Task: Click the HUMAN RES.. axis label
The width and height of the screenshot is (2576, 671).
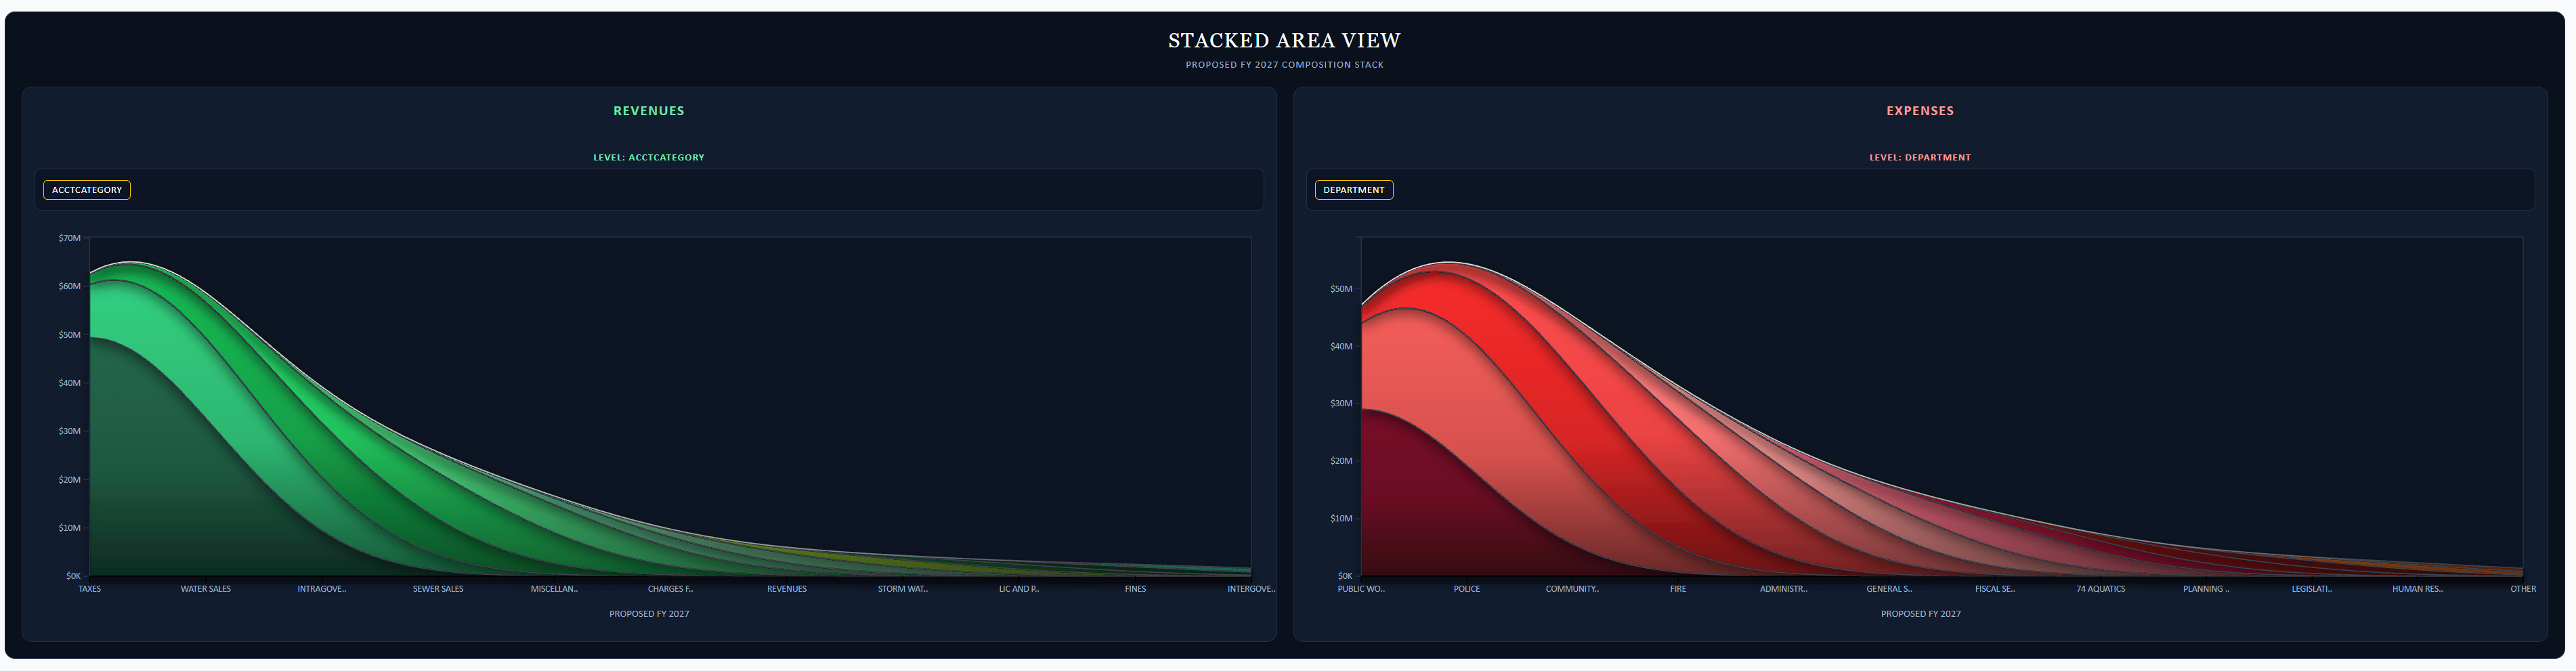Action: (2418, 589)
